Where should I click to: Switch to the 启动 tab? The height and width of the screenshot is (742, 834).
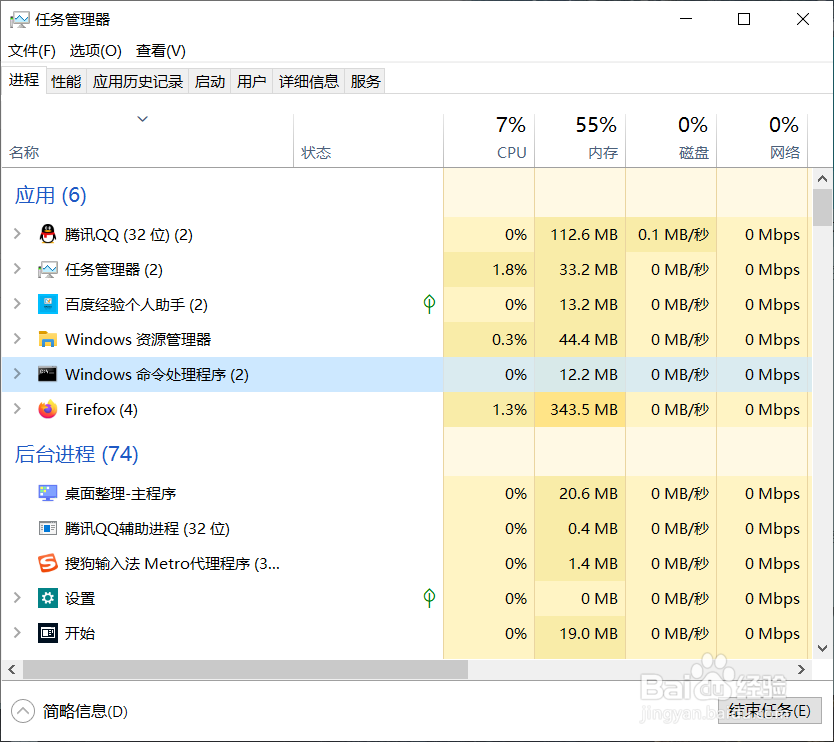tap(210, 81)
